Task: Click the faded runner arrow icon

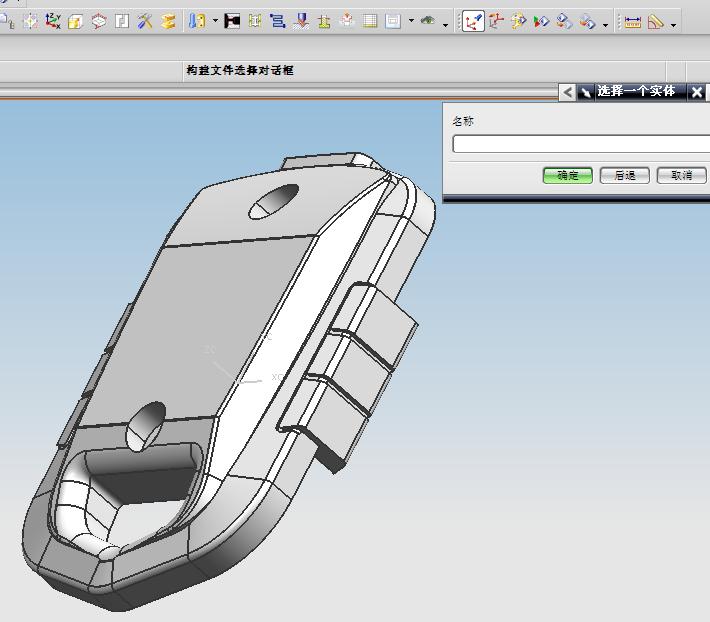Action: (x=347, y=21)
